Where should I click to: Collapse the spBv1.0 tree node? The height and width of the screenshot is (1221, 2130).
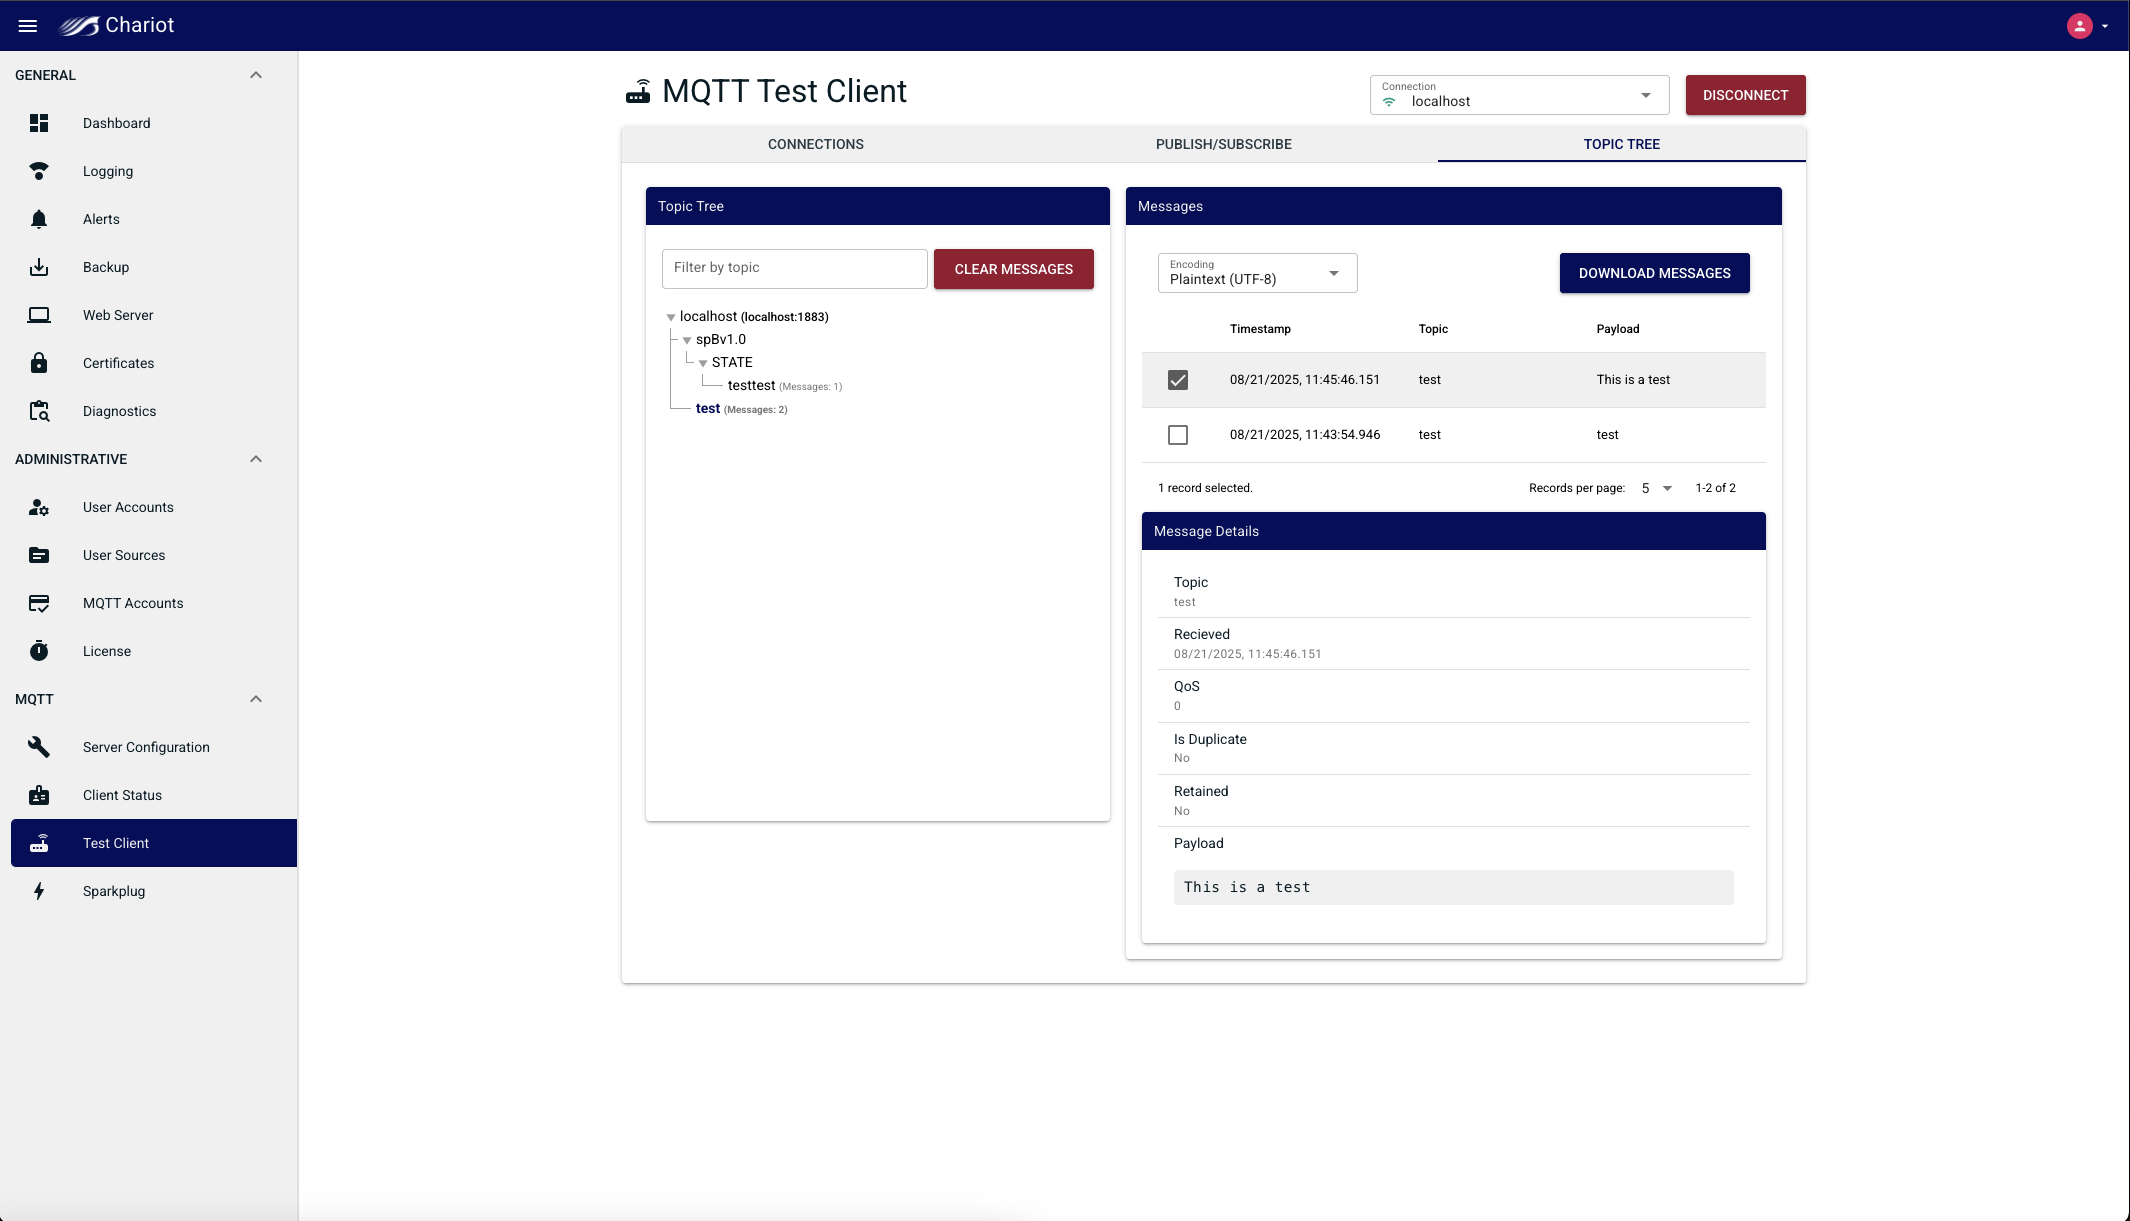687,340
